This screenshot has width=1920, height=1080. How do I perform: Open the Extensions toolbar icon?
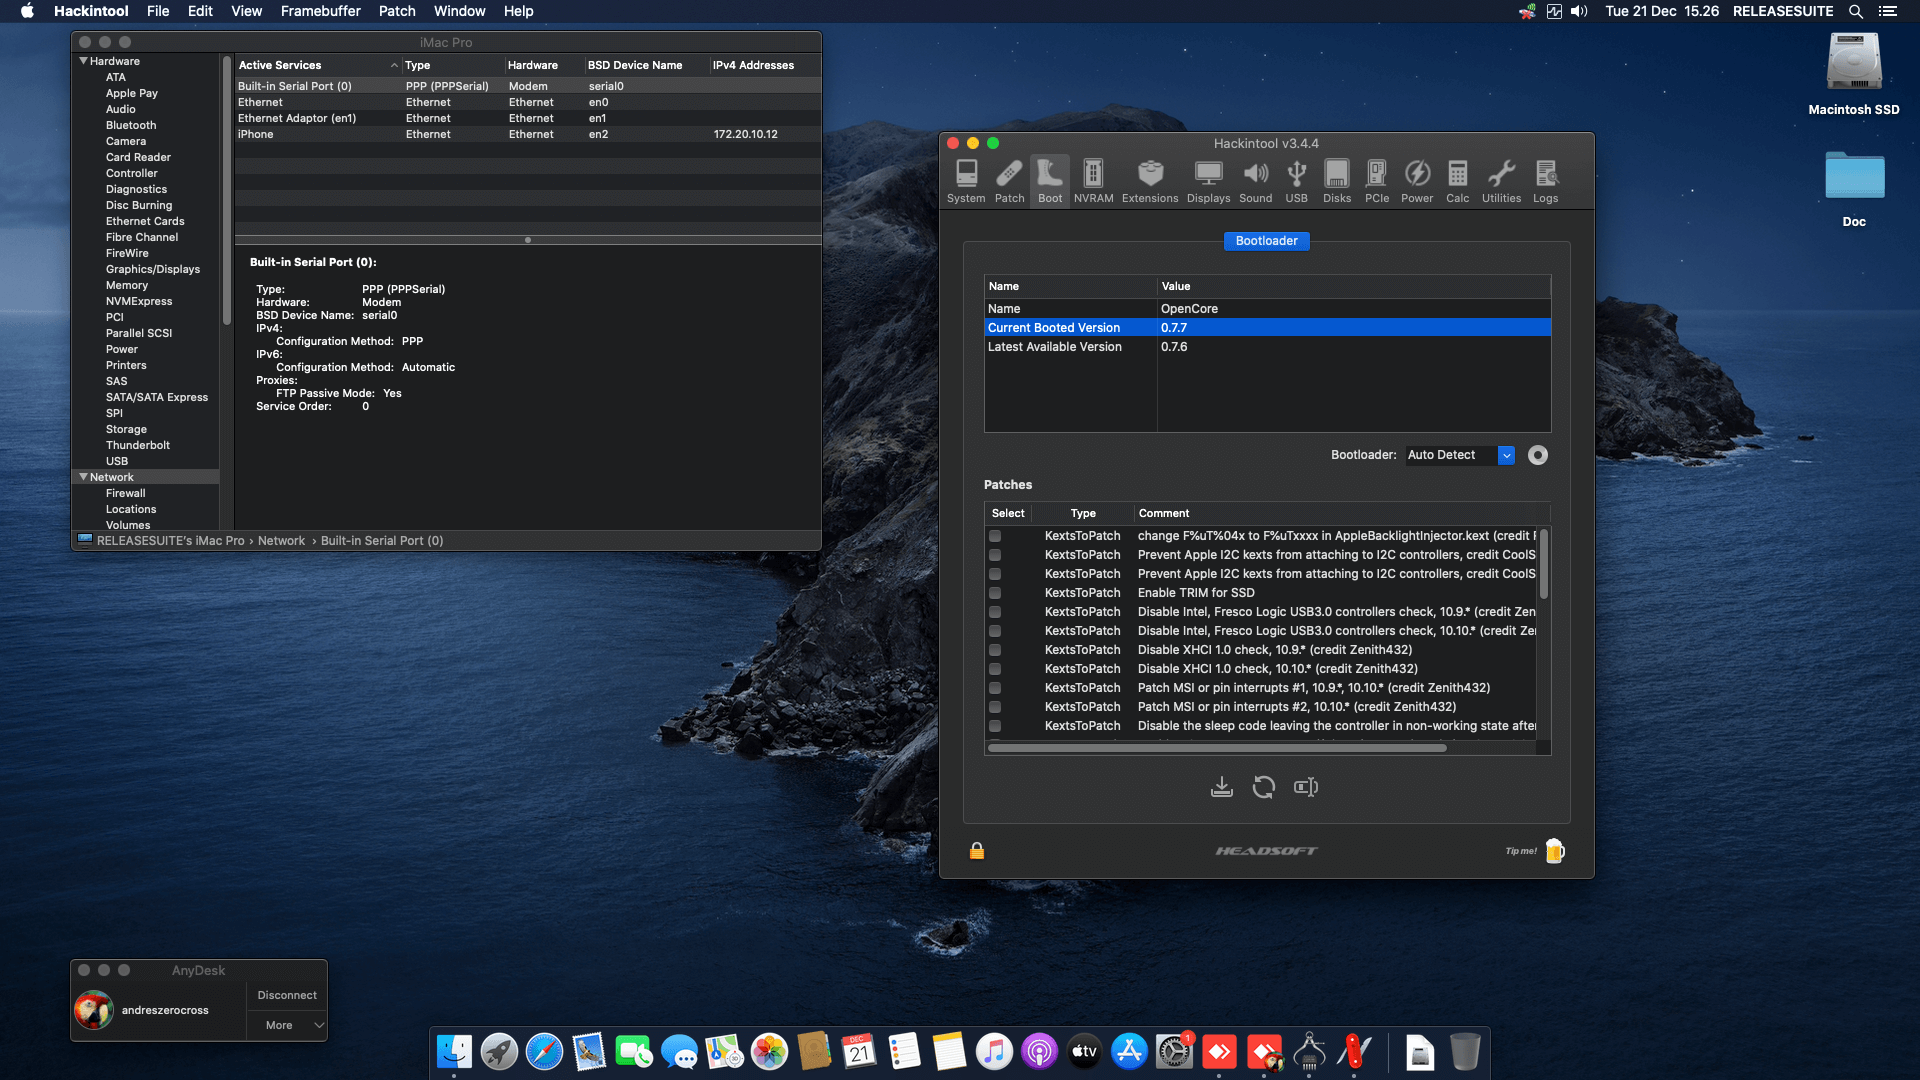[1150, 181]
